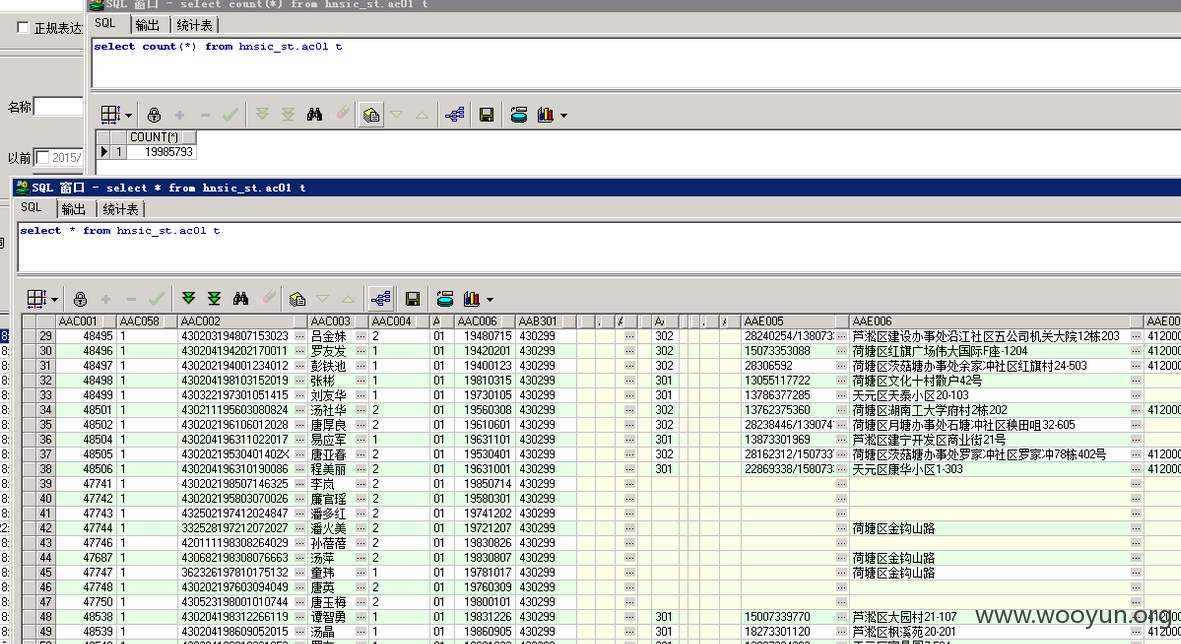This screenshot has height=644, width=1181.
Task: Click the 名称 input field
Action: point(58,106)
